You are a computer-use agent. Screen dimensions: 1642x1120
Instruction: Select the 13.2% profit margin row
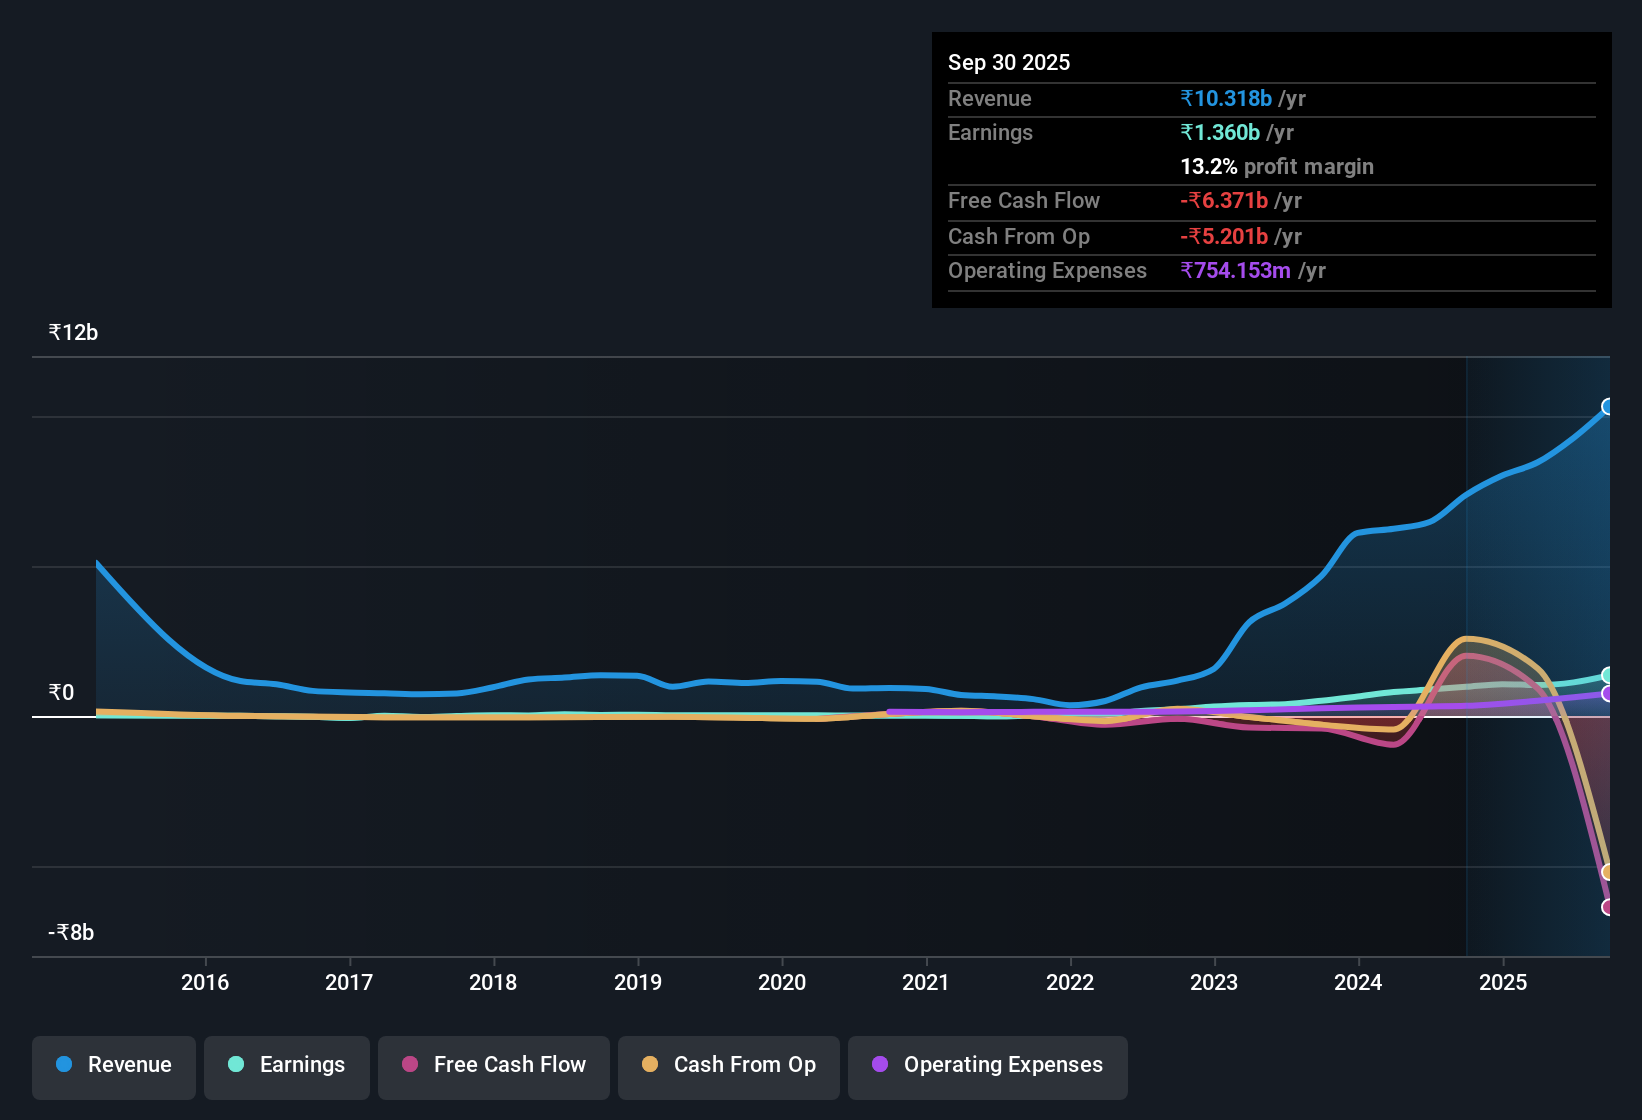point(1276,166)
